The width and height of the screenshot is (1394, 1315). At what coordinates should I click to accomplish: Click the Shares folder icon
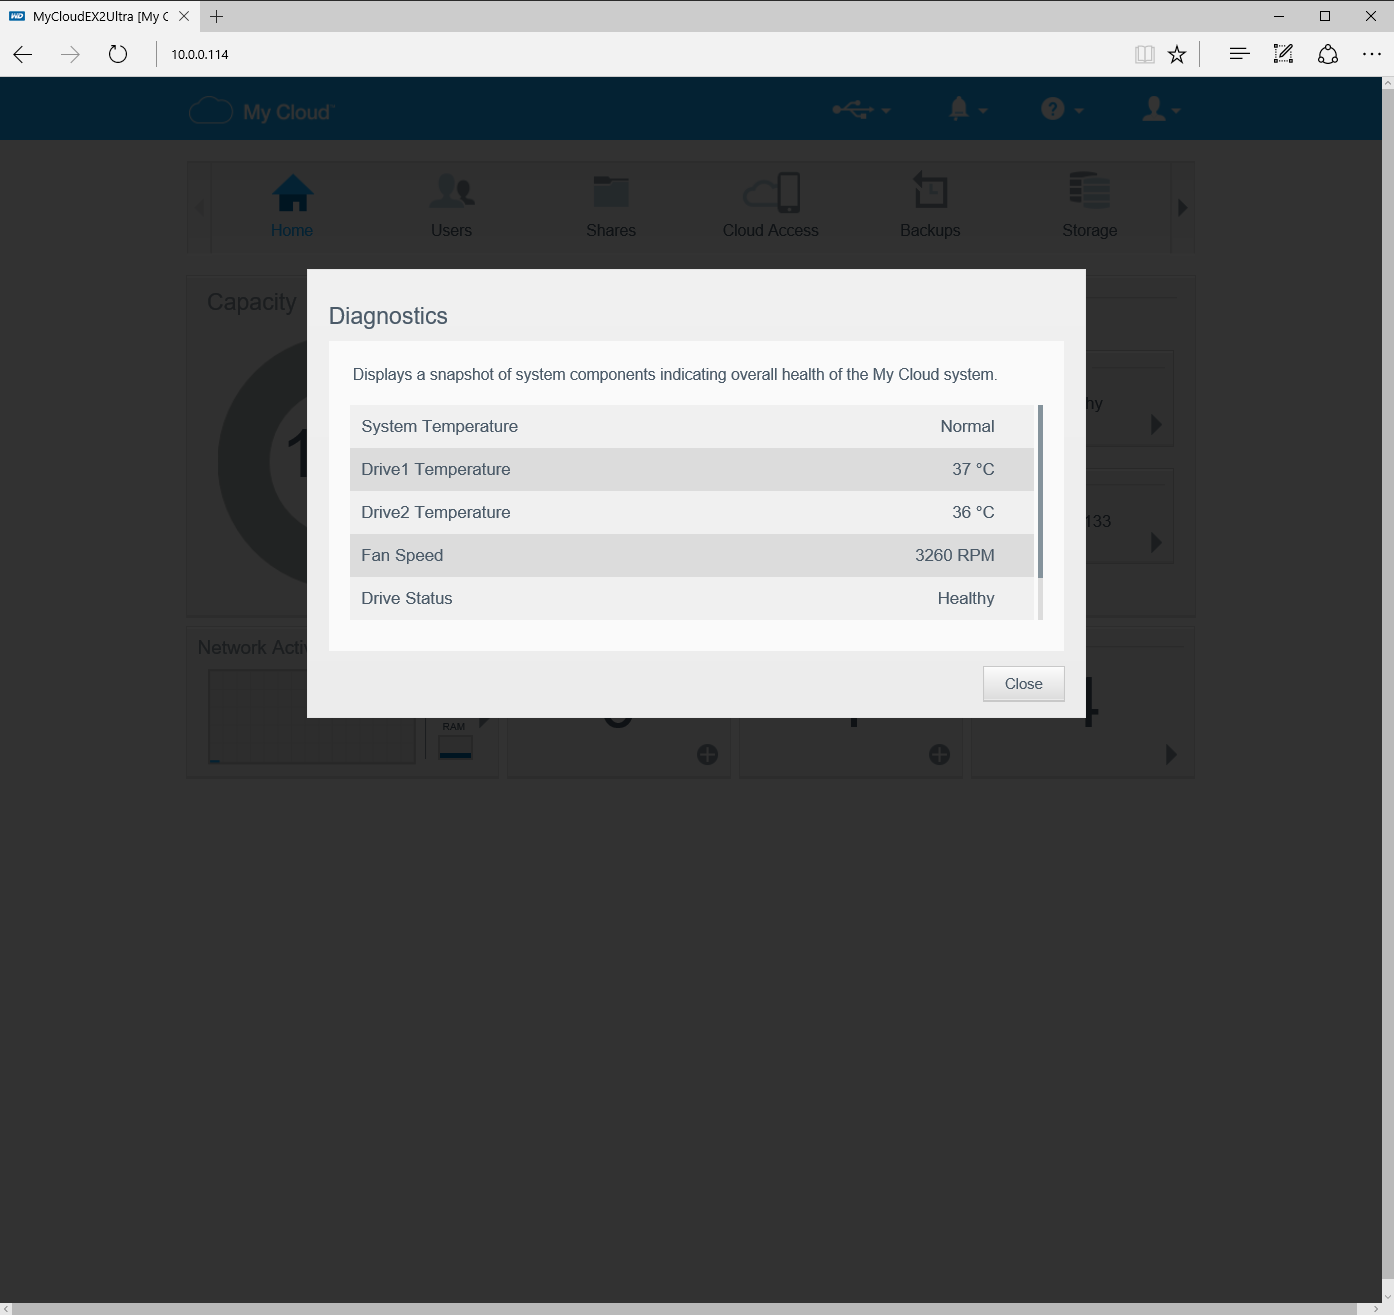(611, 192)
